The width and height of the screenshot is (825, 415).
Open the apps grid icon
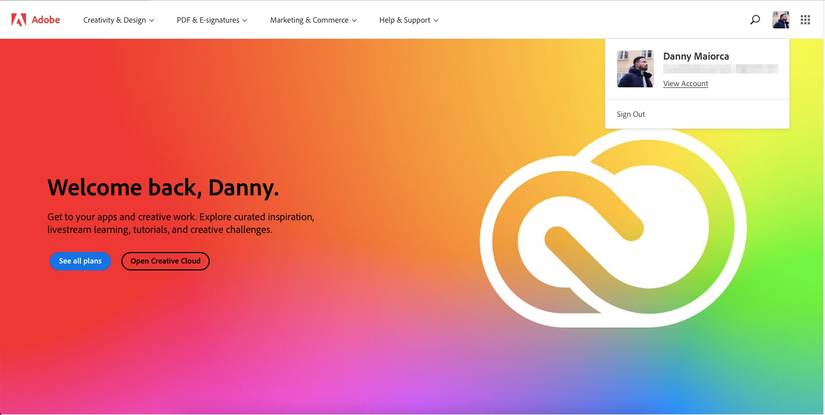click(x=805, y=20)
